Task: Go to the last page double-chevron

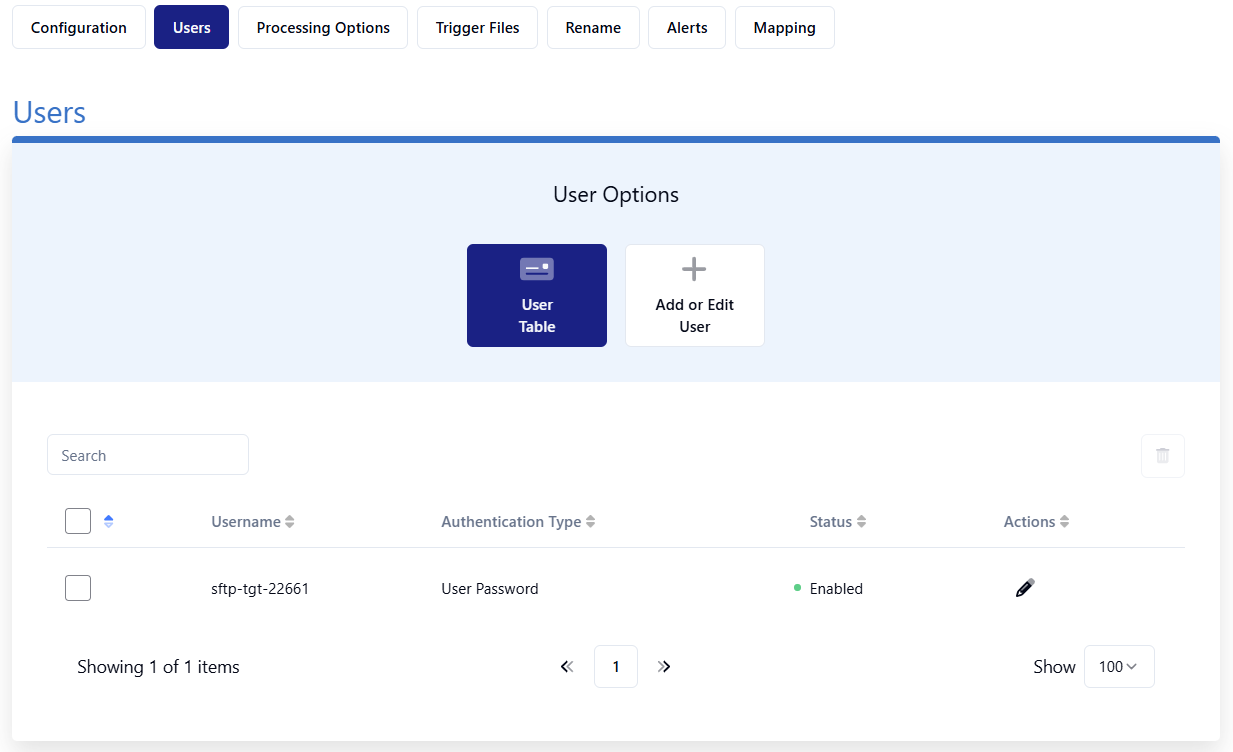Action: (664, 667)
